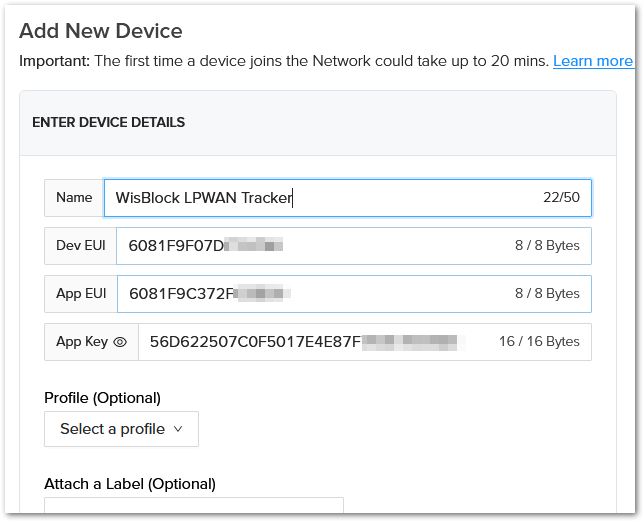
Task: Click the 16 / 16 Bytes counter
Action: [x=539, y=342]
